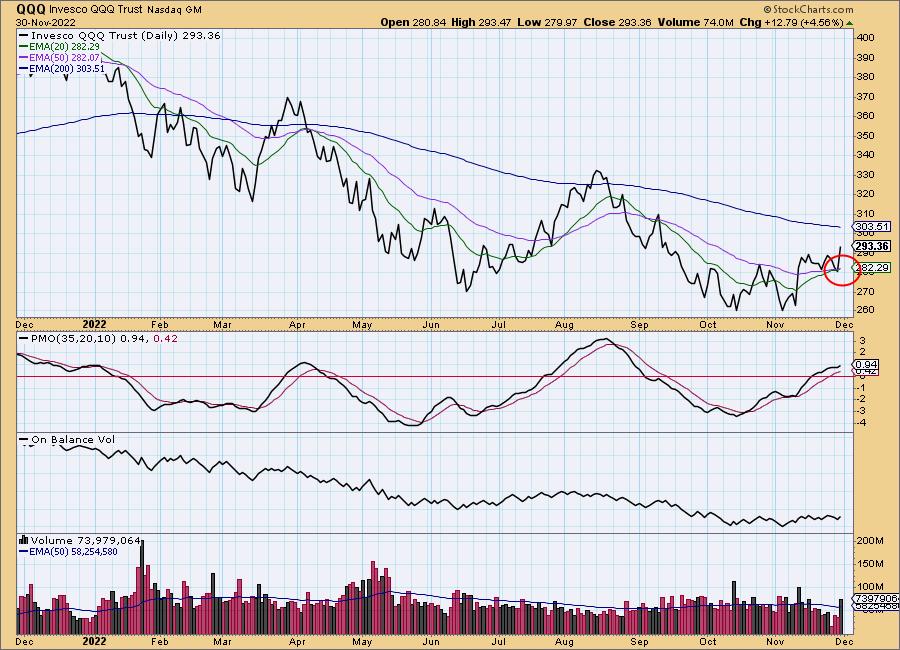
Task: Click the Sep label under the volume panel
Action: (x=639, y=641)
